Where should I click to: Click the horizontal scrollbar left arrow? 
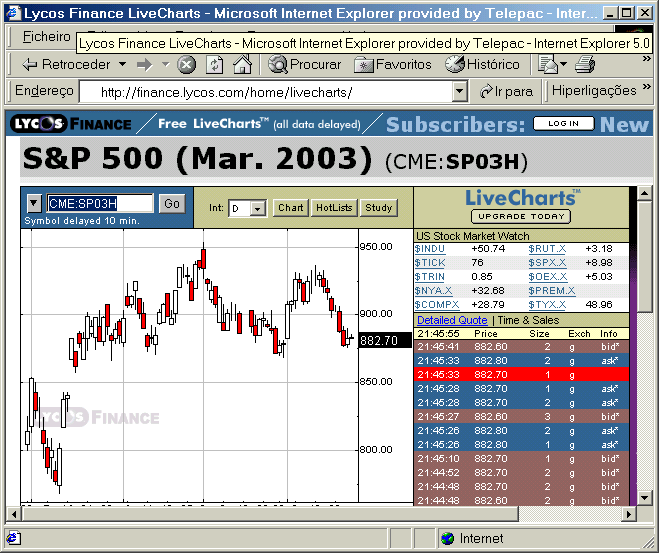tap(14, 514)
